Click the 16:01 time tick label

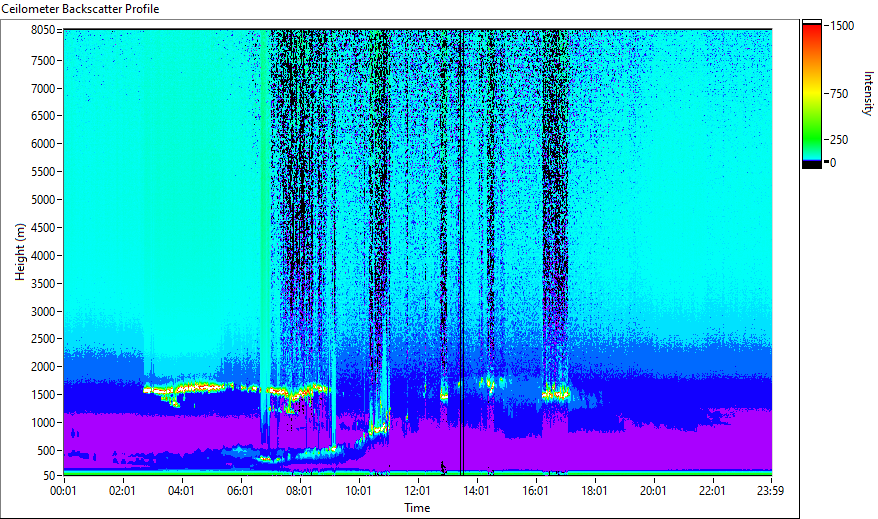tap(535, 491)
